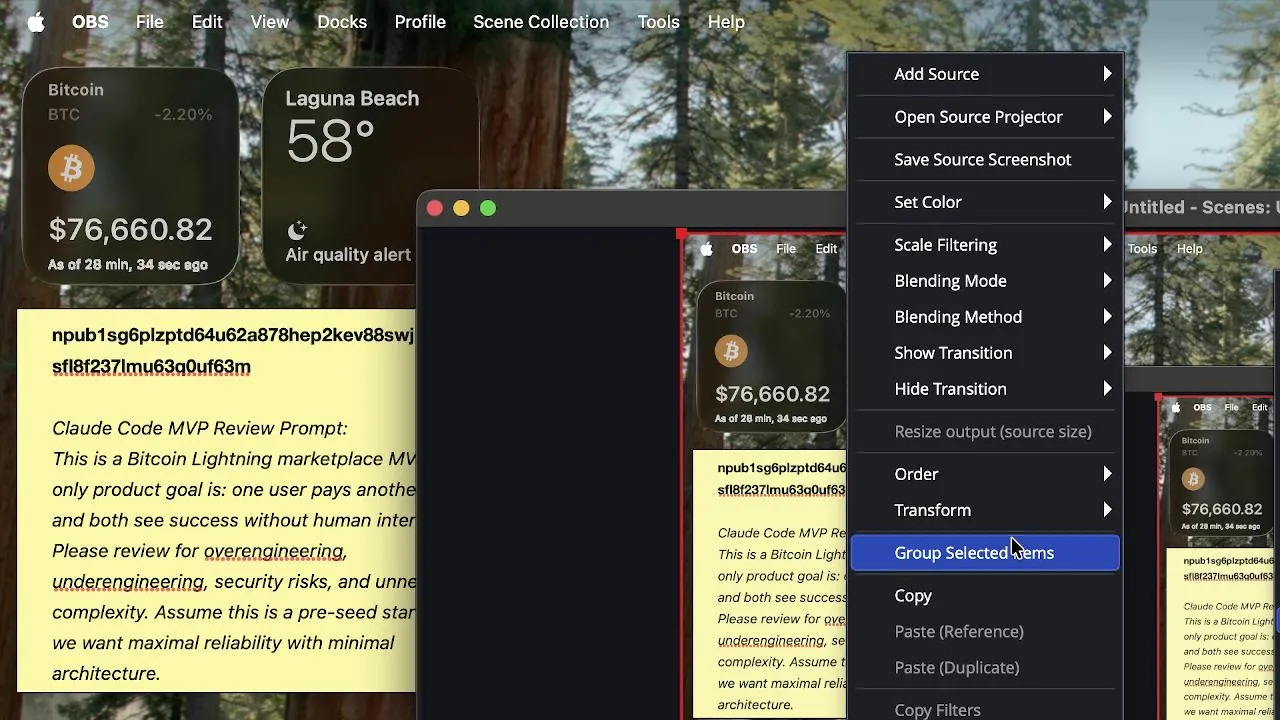Click arrow beside Open Source Projector
Screen dimensions: 1280x720
click(x=1107, y=117)
